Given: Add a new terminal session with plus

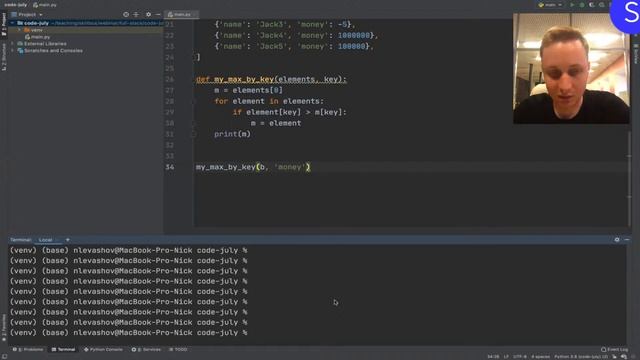Looking at the screenshot, I should (x=68, y=240).
